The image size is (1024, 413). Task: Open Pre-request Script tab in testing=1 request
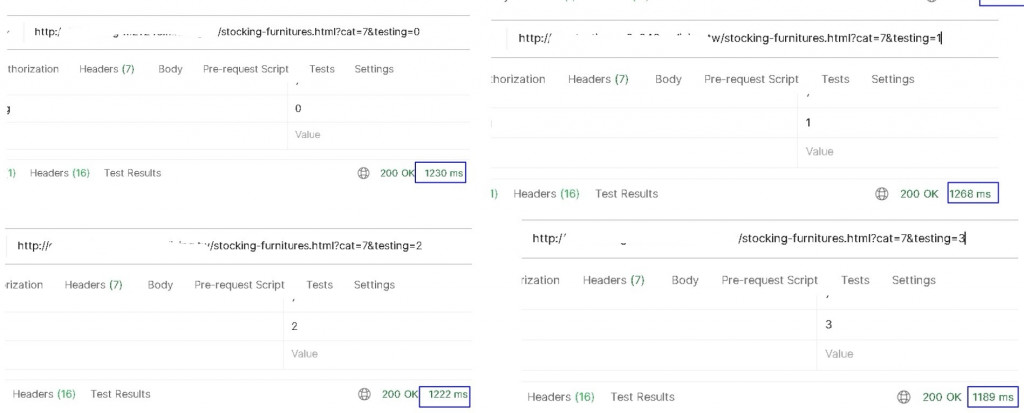pyautogui.click(x=751, y=79)
